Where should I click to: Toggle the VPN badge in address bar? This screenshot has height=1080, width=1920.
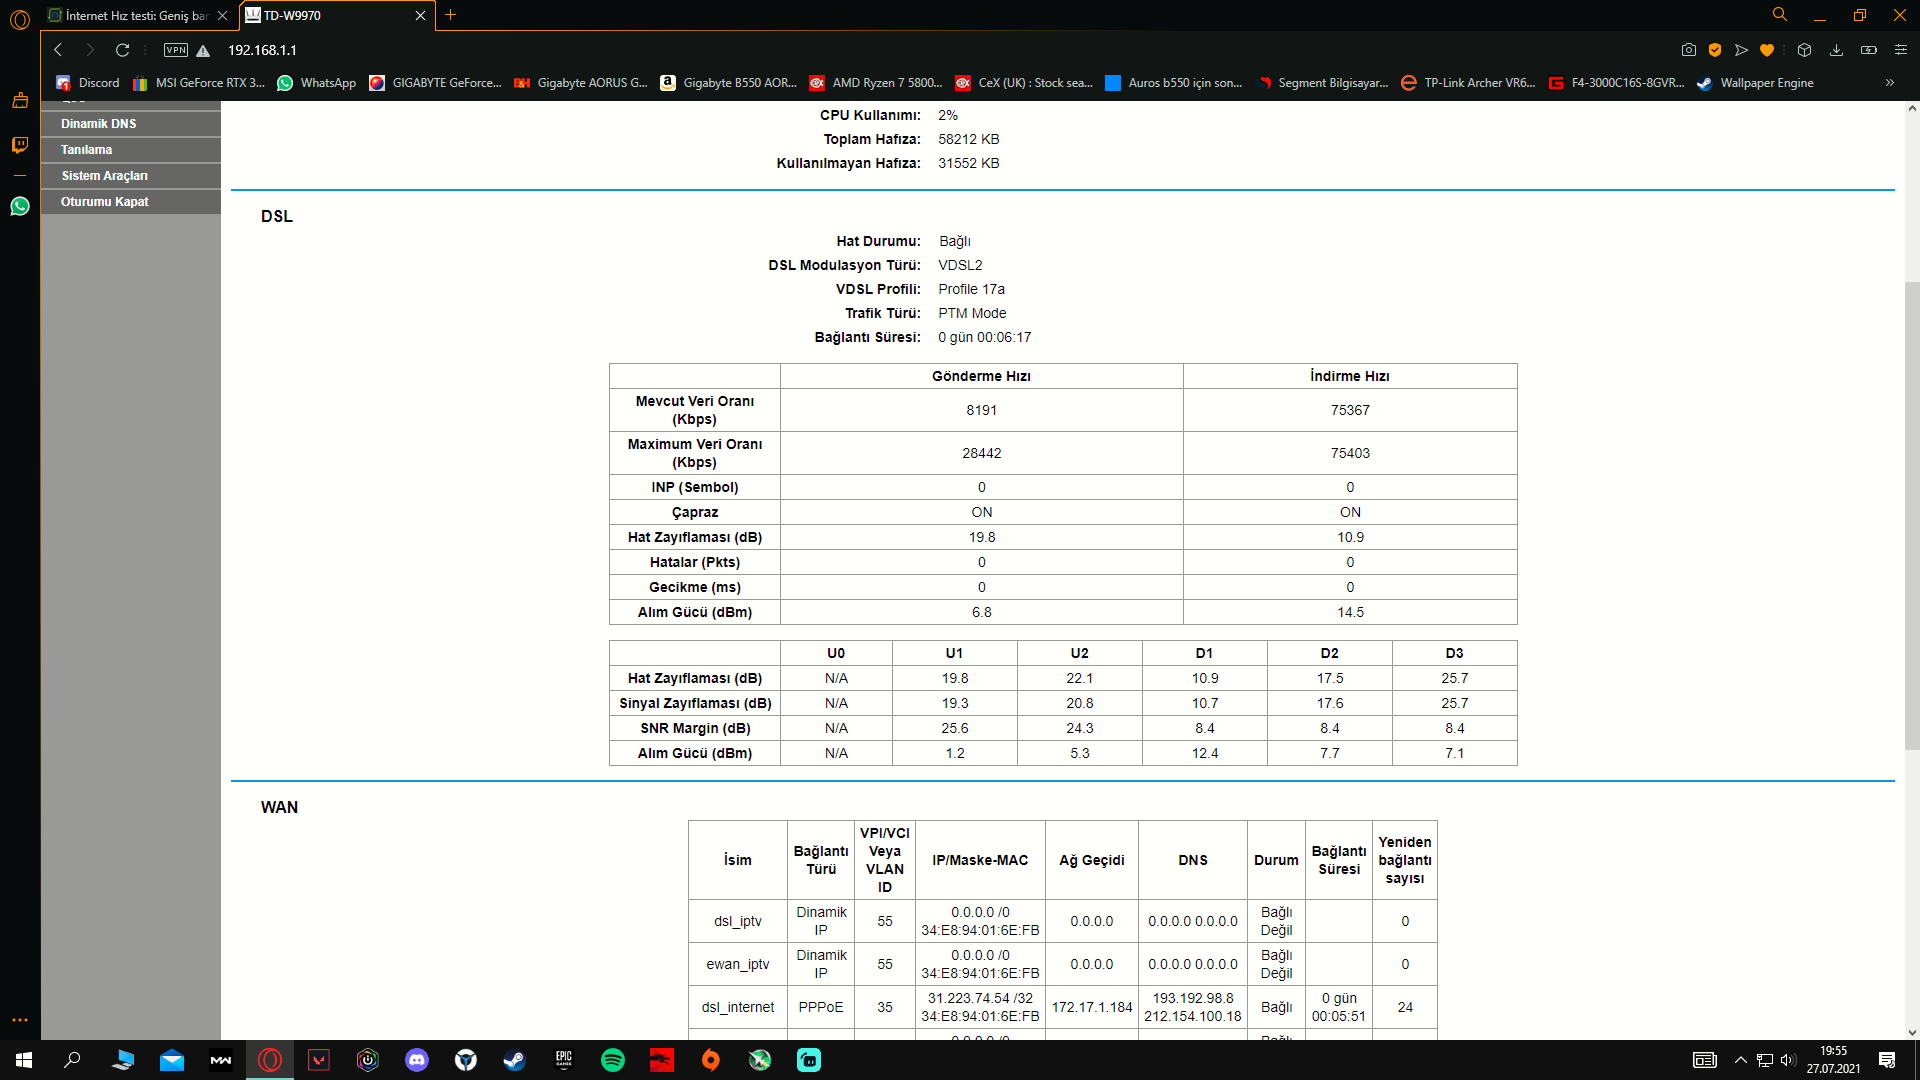(x=176, y=50)
